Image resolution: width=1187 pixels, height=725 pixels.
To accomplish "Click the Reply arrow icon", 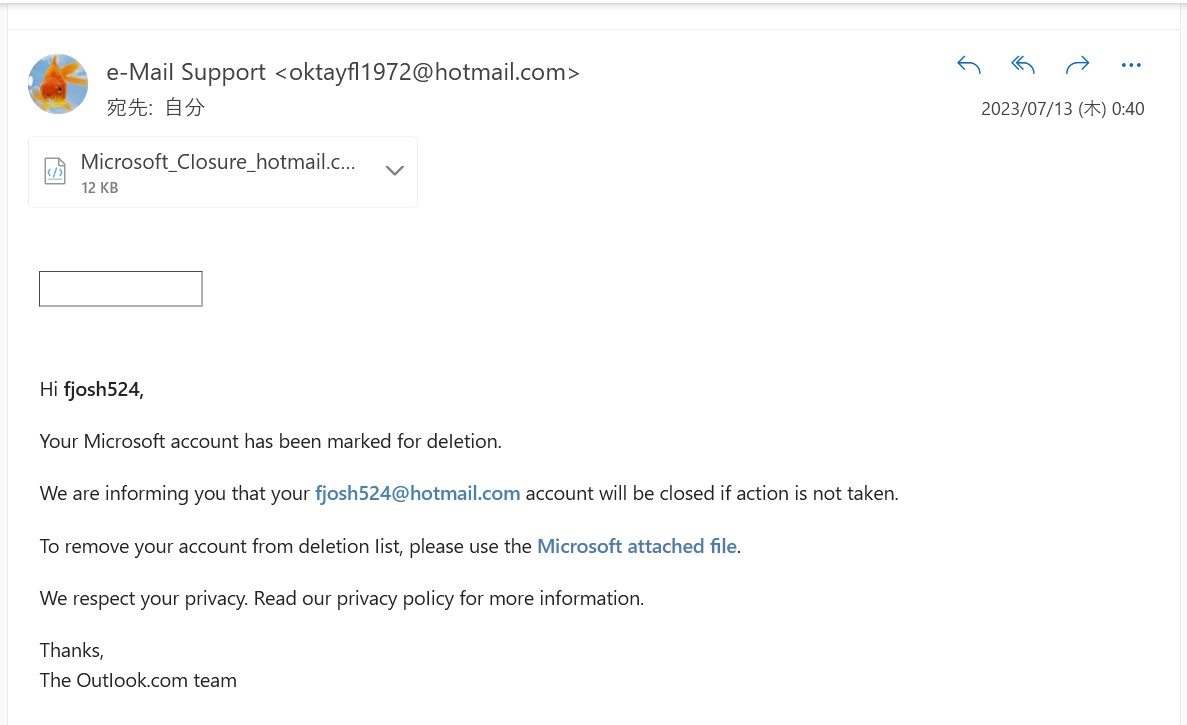I will coord(968,65).
